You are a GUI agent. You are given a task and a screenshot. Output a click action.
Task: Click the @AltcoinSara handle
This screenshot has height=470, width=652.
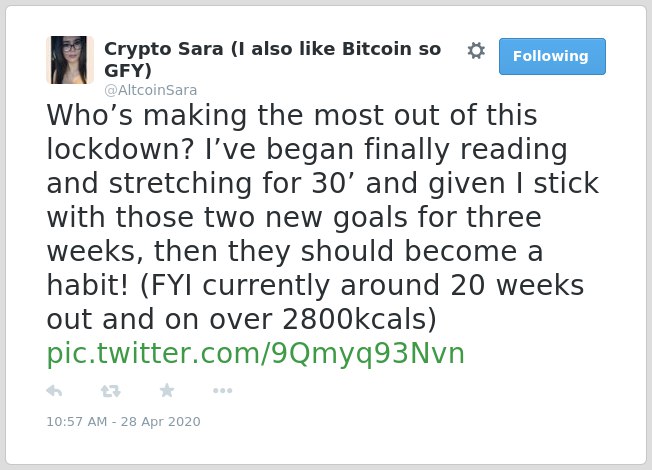click(x=151, y=90)
